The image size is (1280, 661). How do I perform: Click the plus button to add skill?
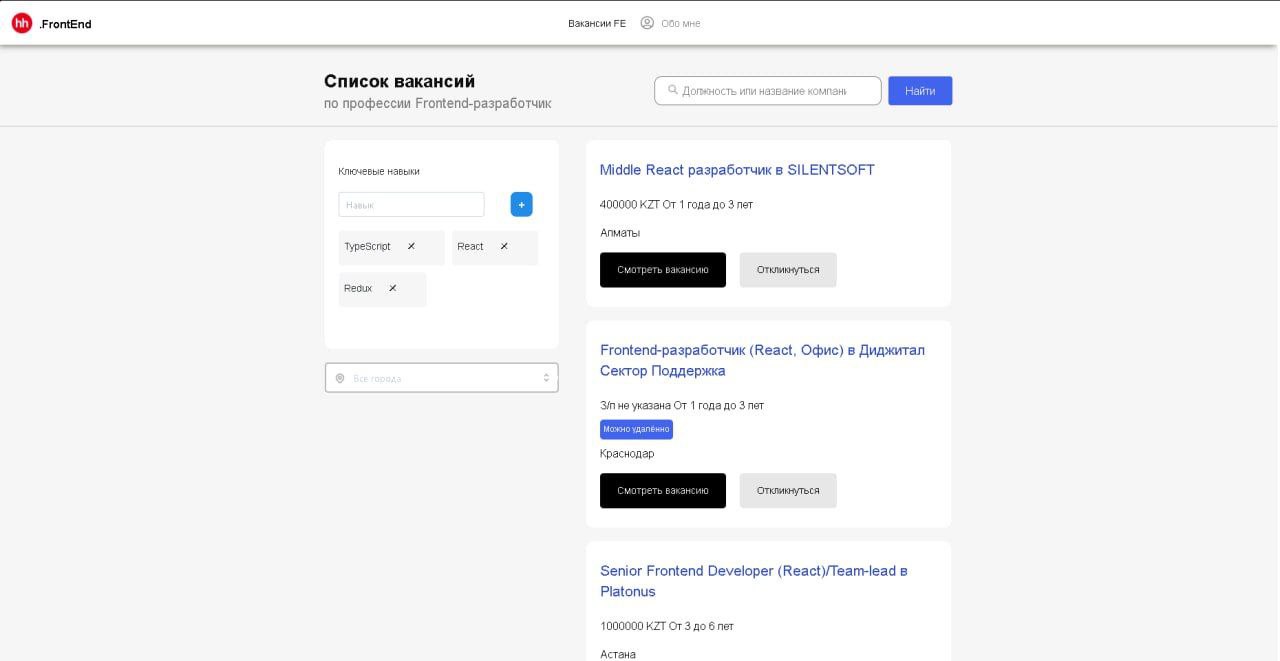(x=521, y=205)
